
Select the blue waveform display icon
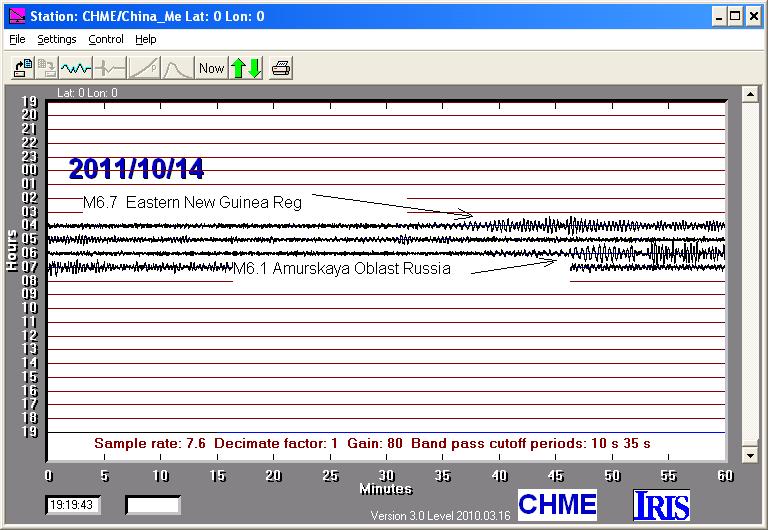click(x=76, y=68)
